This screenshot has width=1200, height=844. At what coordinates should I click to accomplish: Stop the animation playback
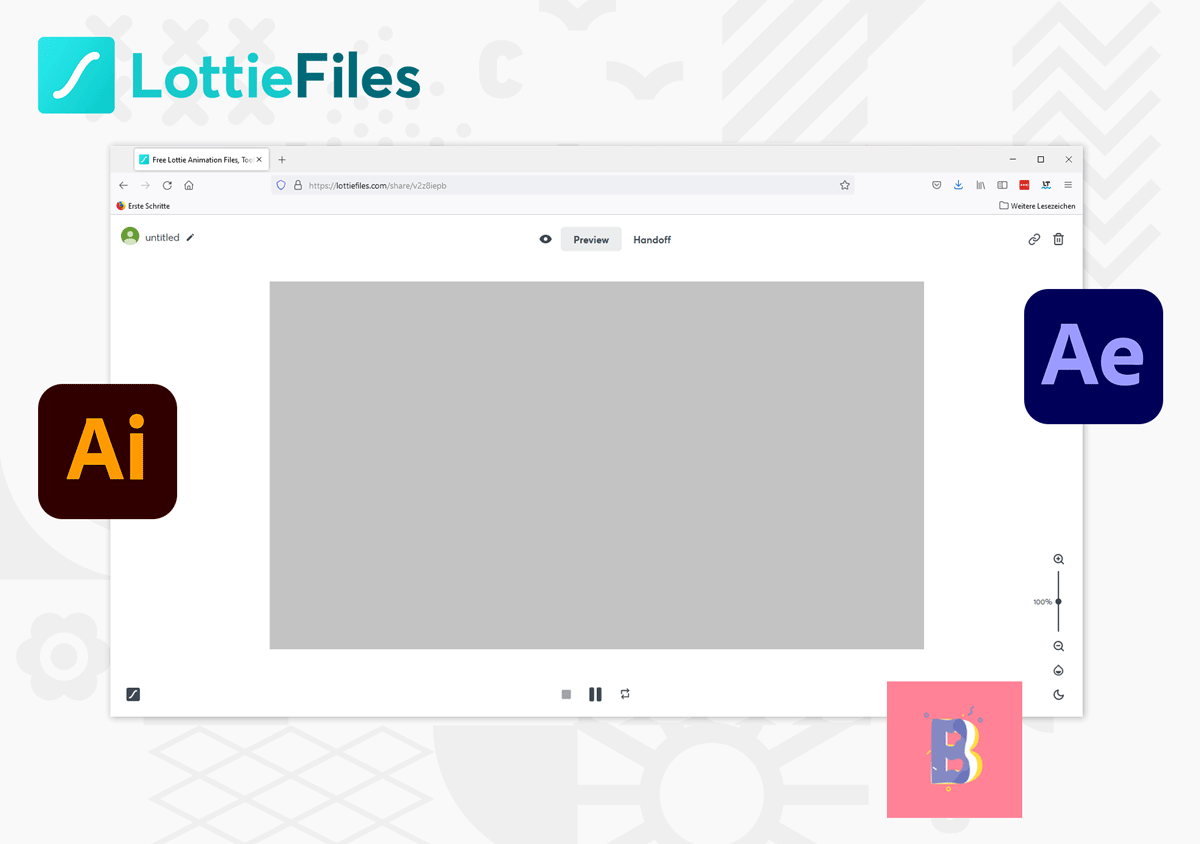(x=566, y=694)
